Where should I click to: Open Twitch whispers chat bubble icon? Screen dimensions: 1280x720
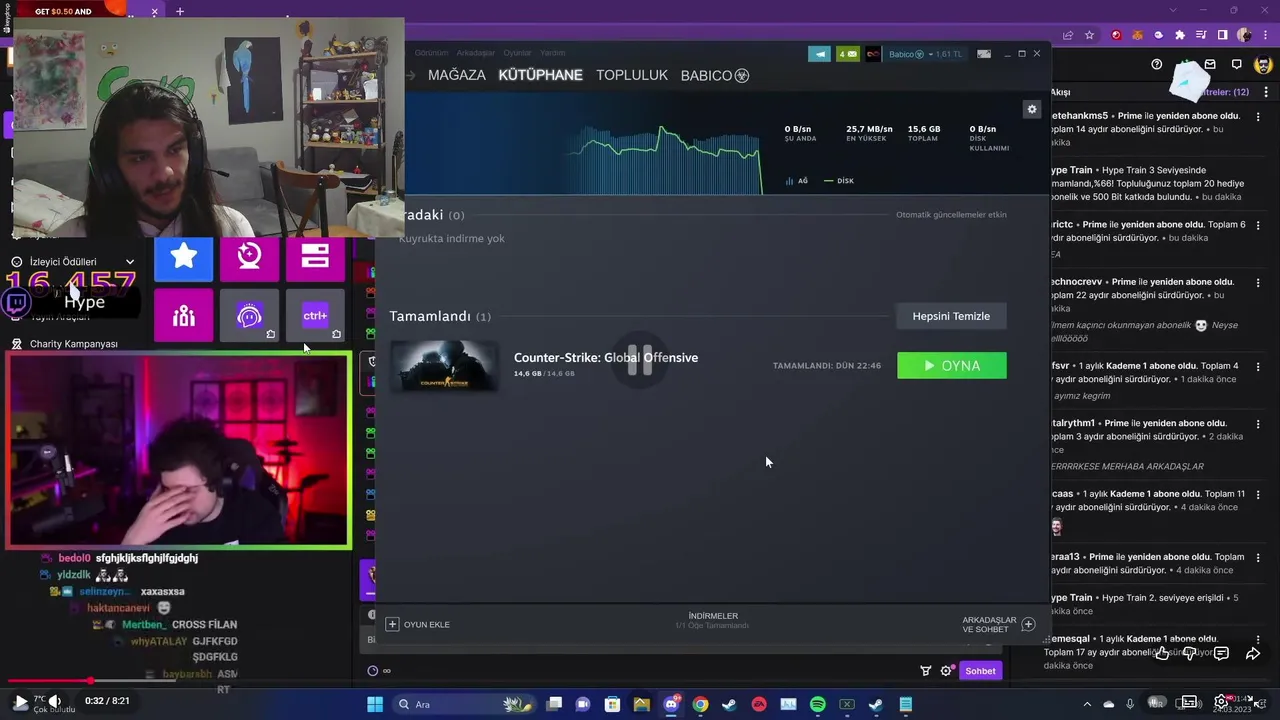pyautogui.click(x=1237, y=64)
